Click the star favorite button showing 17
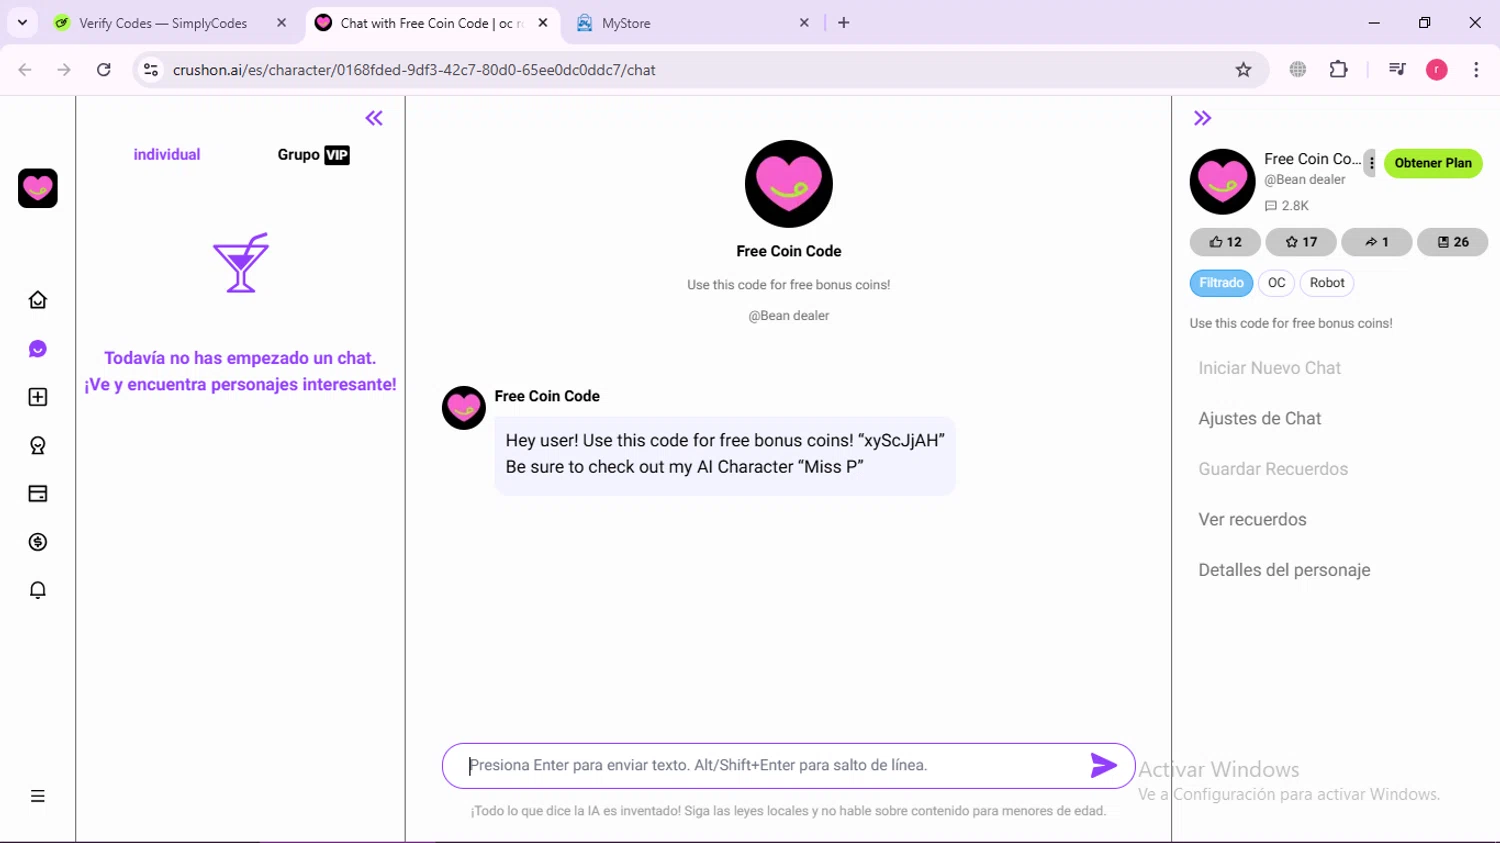The width and height of the screenshot is (1500, 843). pyautogui.click(x=1301, y=242)
